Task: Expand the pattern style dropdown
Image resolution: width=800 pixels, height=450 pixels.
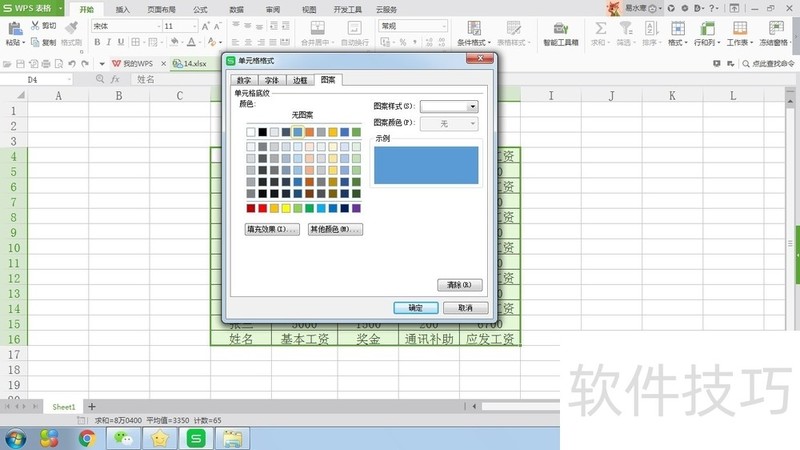Action: (472, 106)
